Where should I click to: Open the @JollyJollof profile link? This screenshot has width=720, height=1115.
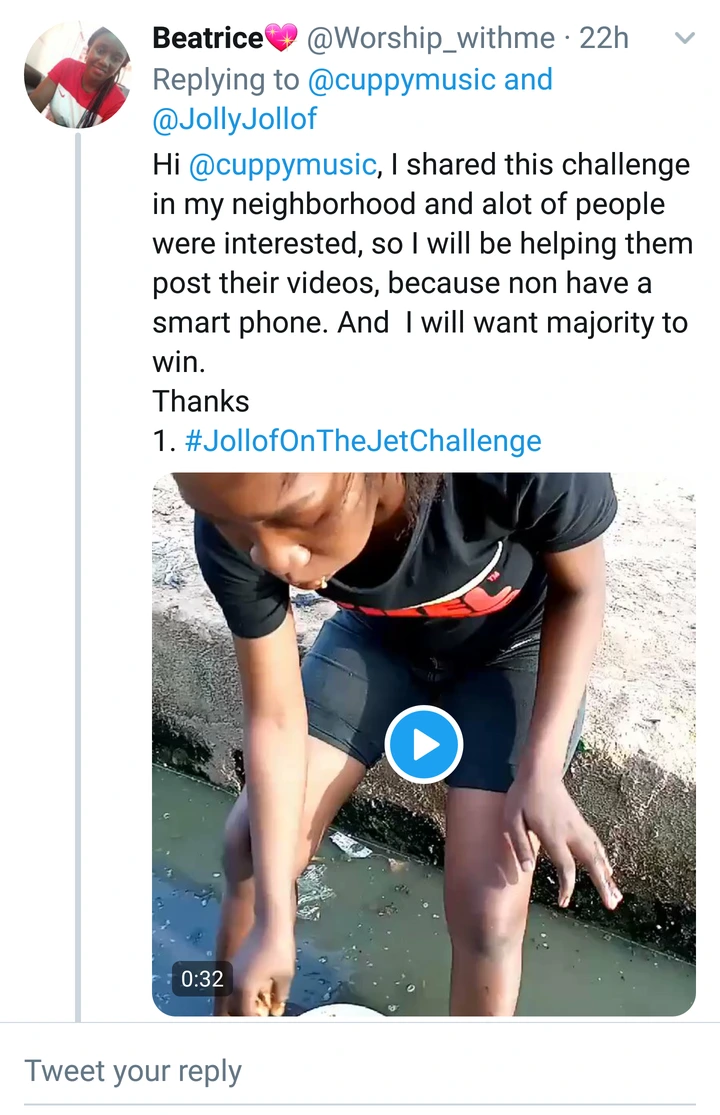click(x=234, y=120)
